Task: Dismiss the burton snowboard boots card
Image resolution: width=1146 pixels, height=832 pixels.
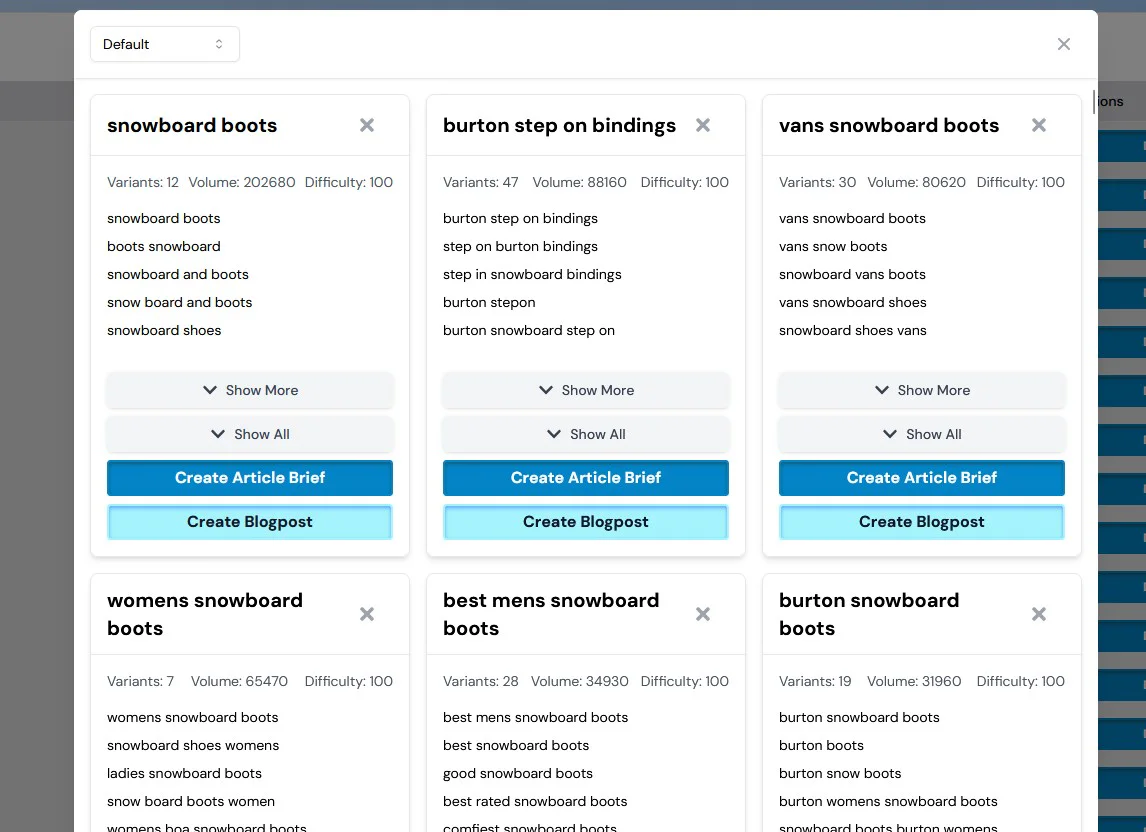Action: [x=1039, y=614]
